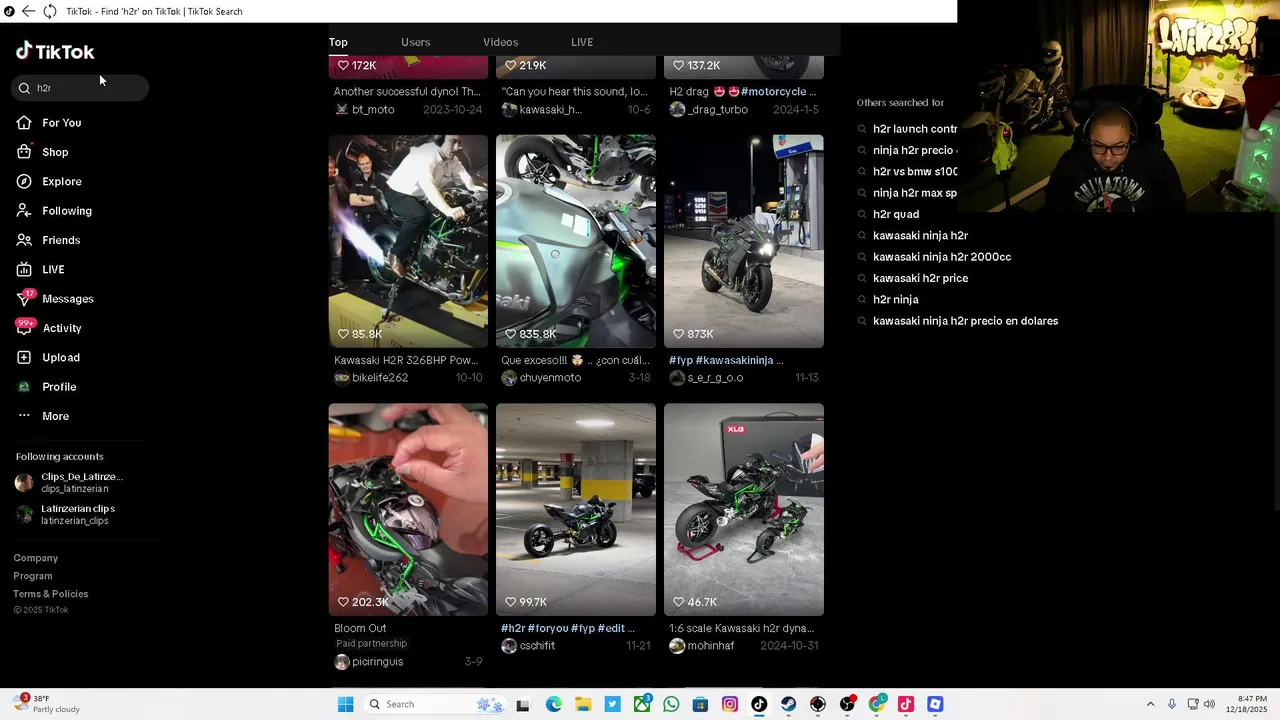
Task: Open Instagram from taskbar
Action: (730, 704)
